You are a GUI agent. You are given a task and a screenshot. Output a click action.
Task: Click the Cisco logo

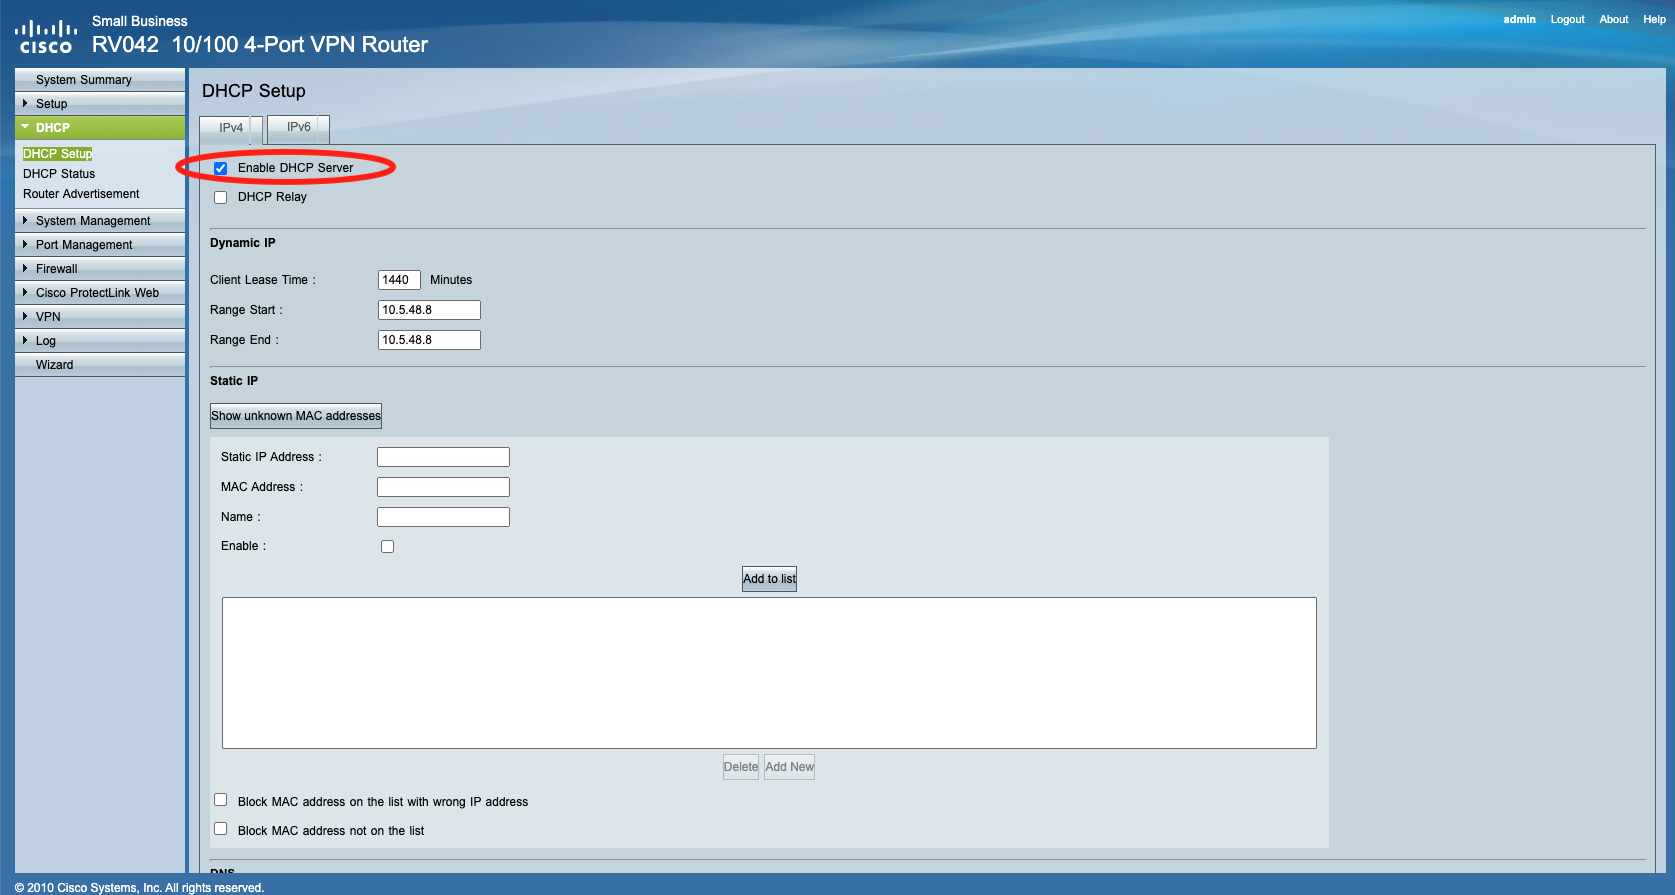(x=45, y=36)
